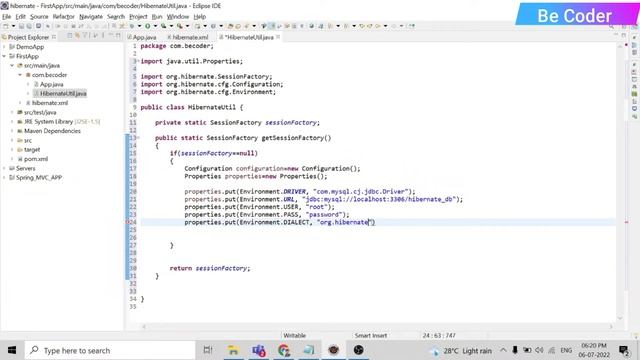Click the Save toolbar icon
The image size is (640, 360).
coord(21,26)
